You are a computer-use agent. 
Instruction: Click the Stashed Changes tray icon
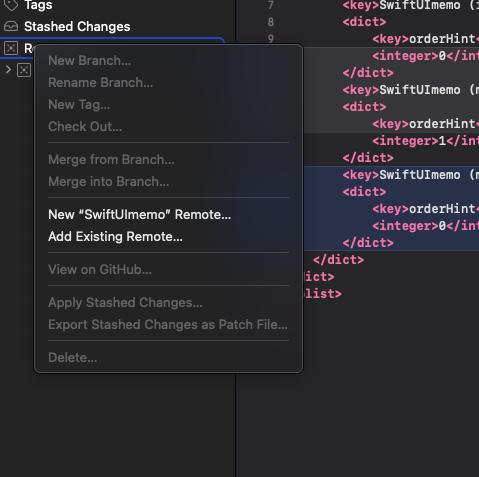pyautogui.click(x=11, y=26)
